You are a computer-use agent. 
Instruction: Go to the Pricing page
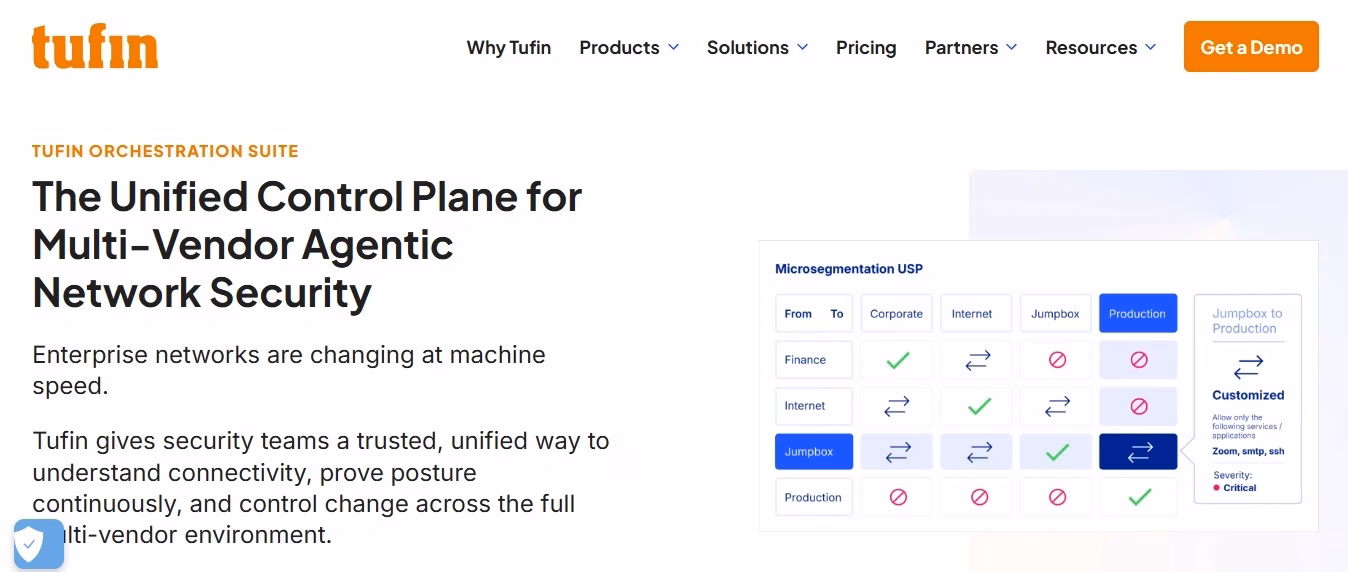[x=866, y=47]
